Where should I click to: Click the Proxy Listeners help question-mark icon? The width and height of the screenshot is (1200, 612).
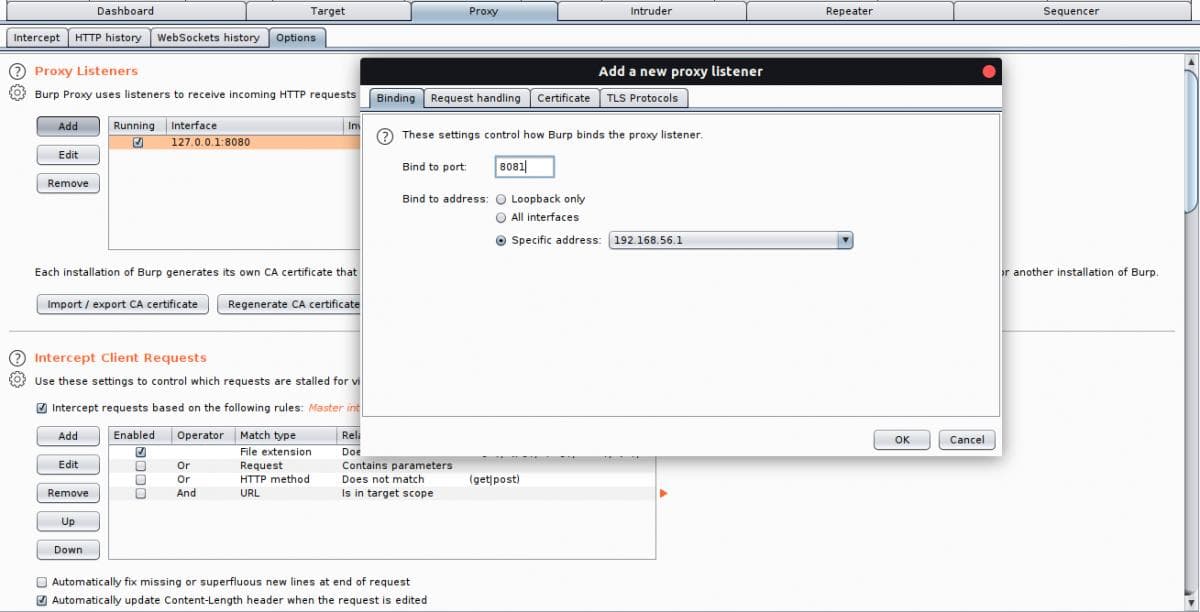pyautogui.click(x=17, y=72)
